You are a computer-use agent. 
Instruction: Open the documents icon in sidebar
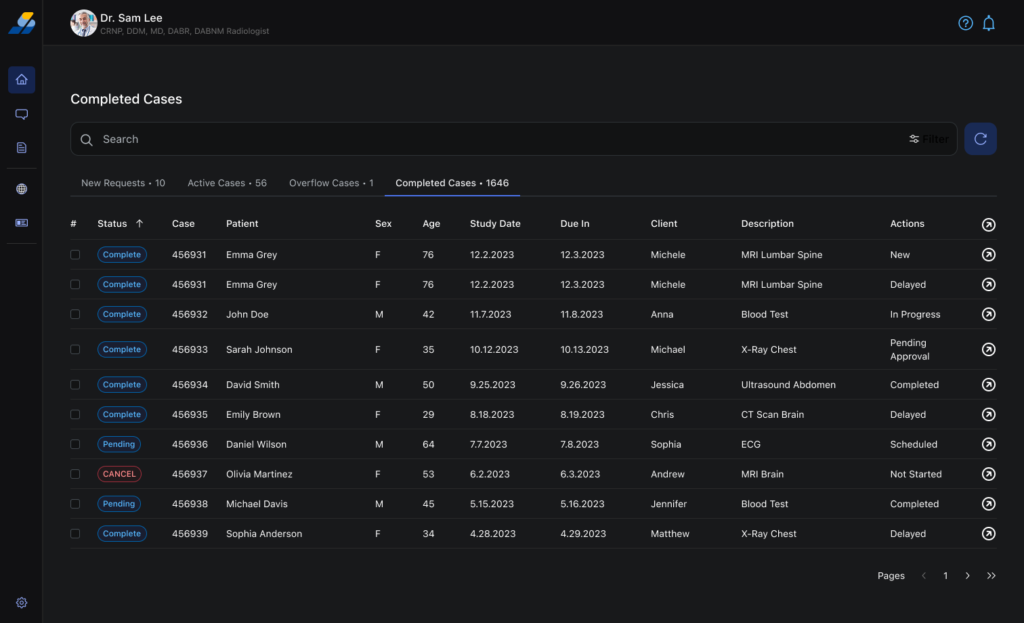point(22,148)
